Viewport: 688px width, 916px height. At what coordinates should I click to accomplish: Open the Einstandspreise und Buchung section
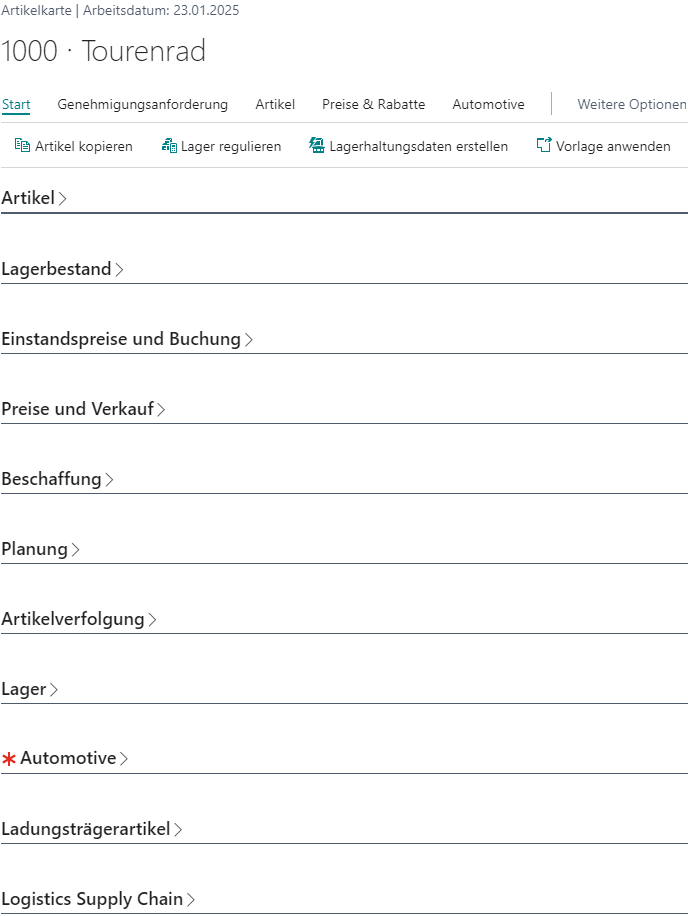point(128,339)
